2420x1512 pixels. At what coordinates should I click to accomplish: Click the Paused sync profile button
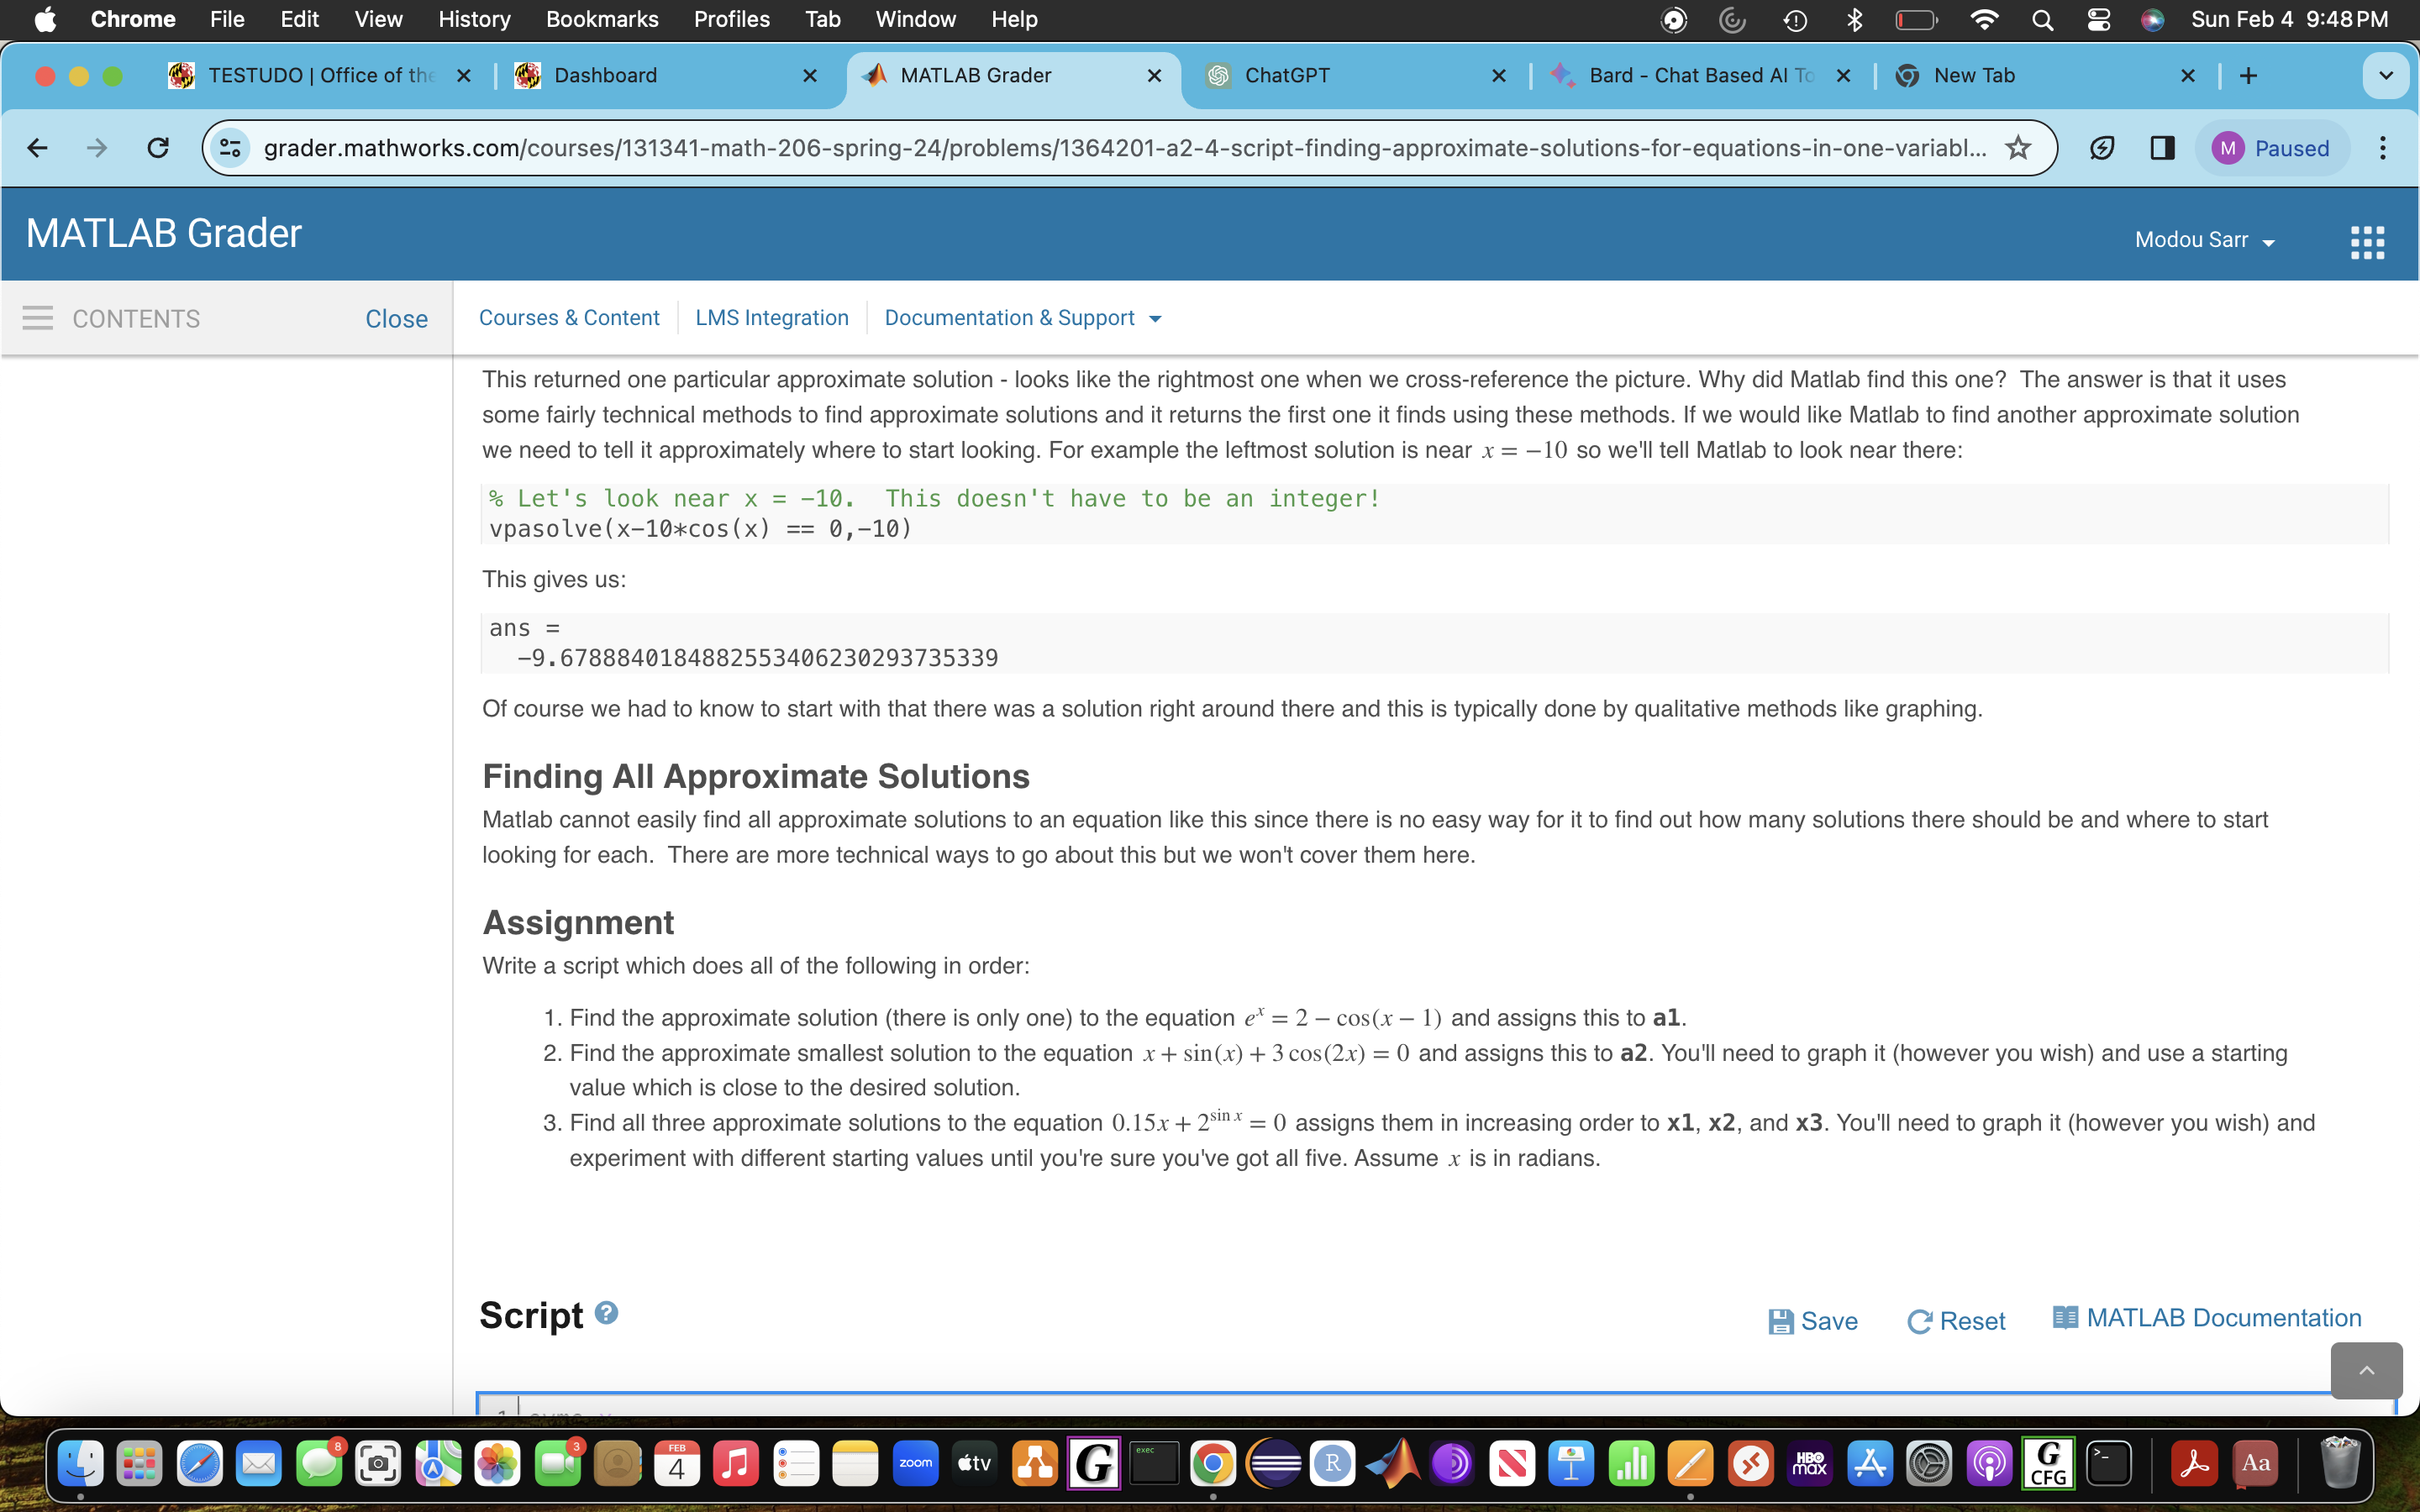point(2272,147)
